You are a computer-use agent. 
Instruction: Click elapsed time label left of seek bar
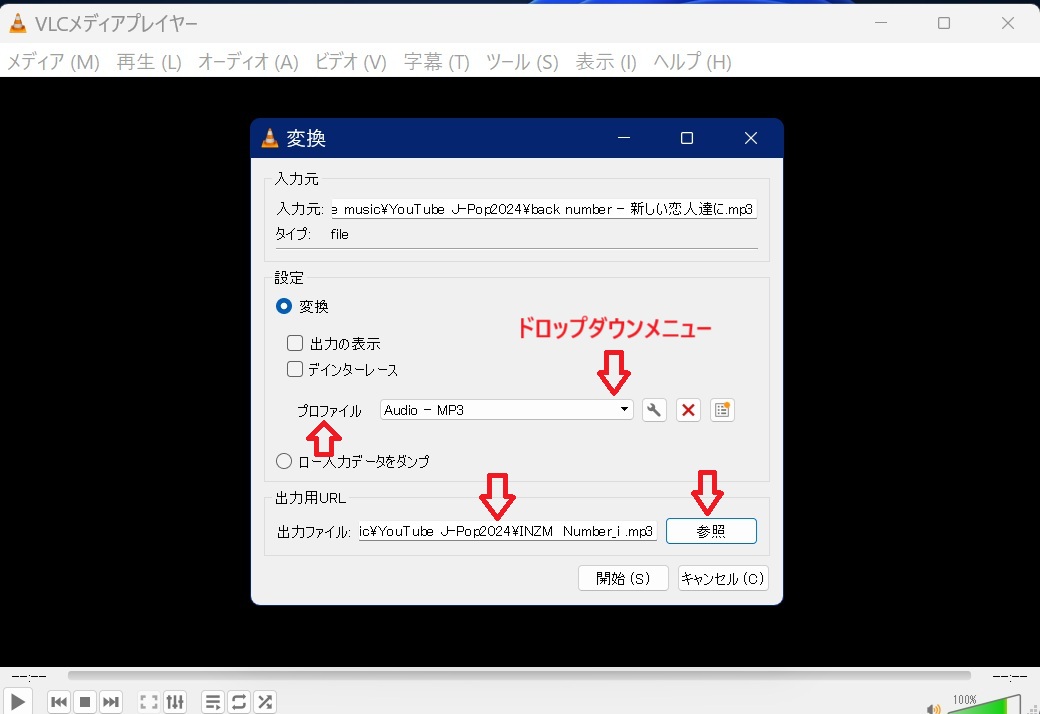point(29,677)
